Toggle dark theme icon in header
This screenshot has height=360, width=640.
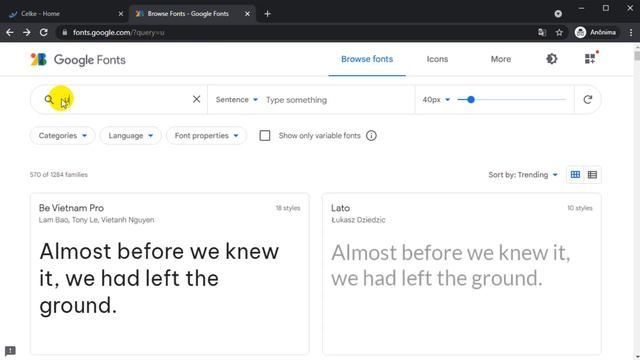click(x=551, y=59)
